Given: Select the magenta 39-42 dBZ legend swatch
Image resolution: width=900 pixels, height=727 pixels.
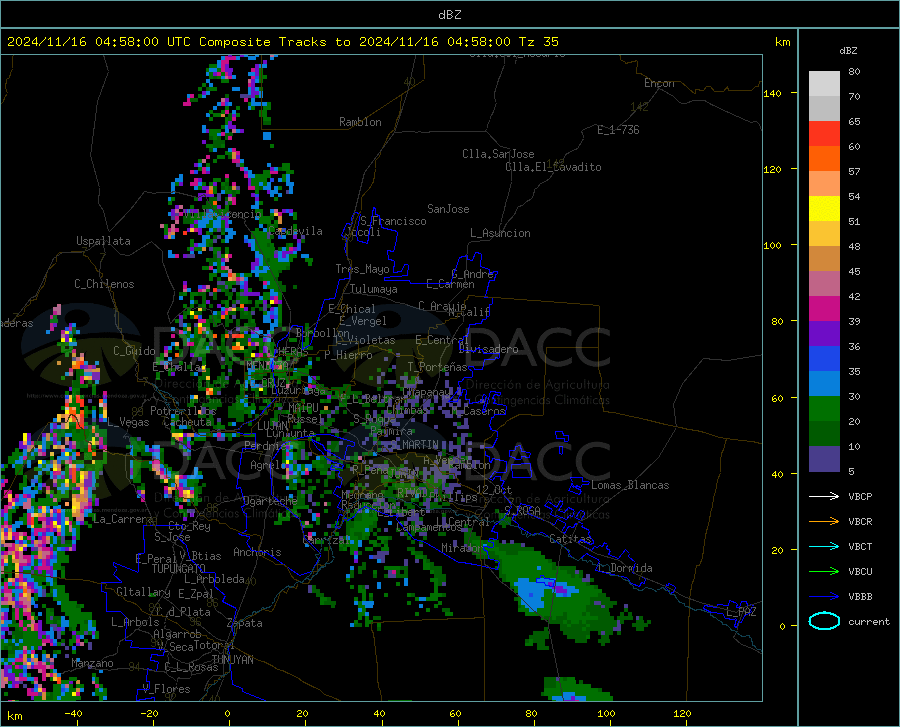Looking at the screenshot, I should point(824,309).
